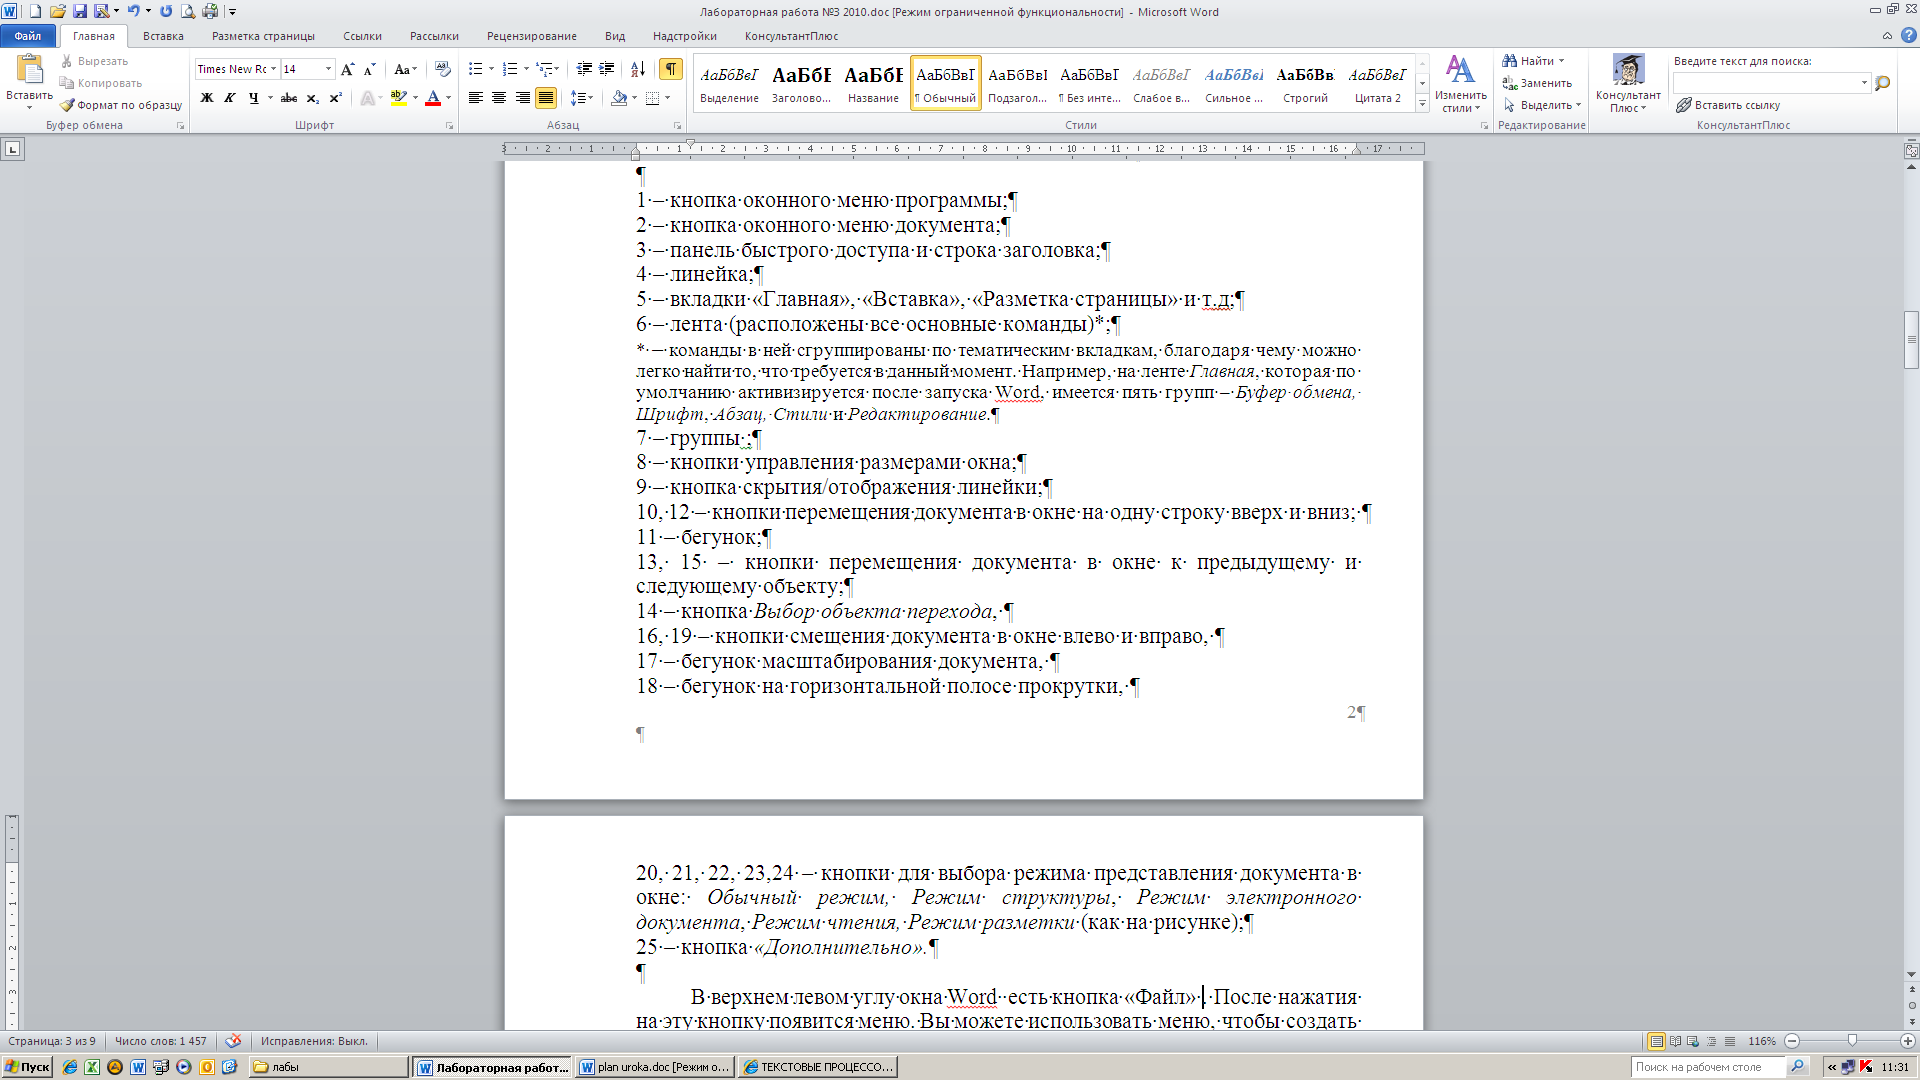Screen dimensions: 1920x1080
Task: Toggle Italic (К) formatting
Action: click(230, 98)
